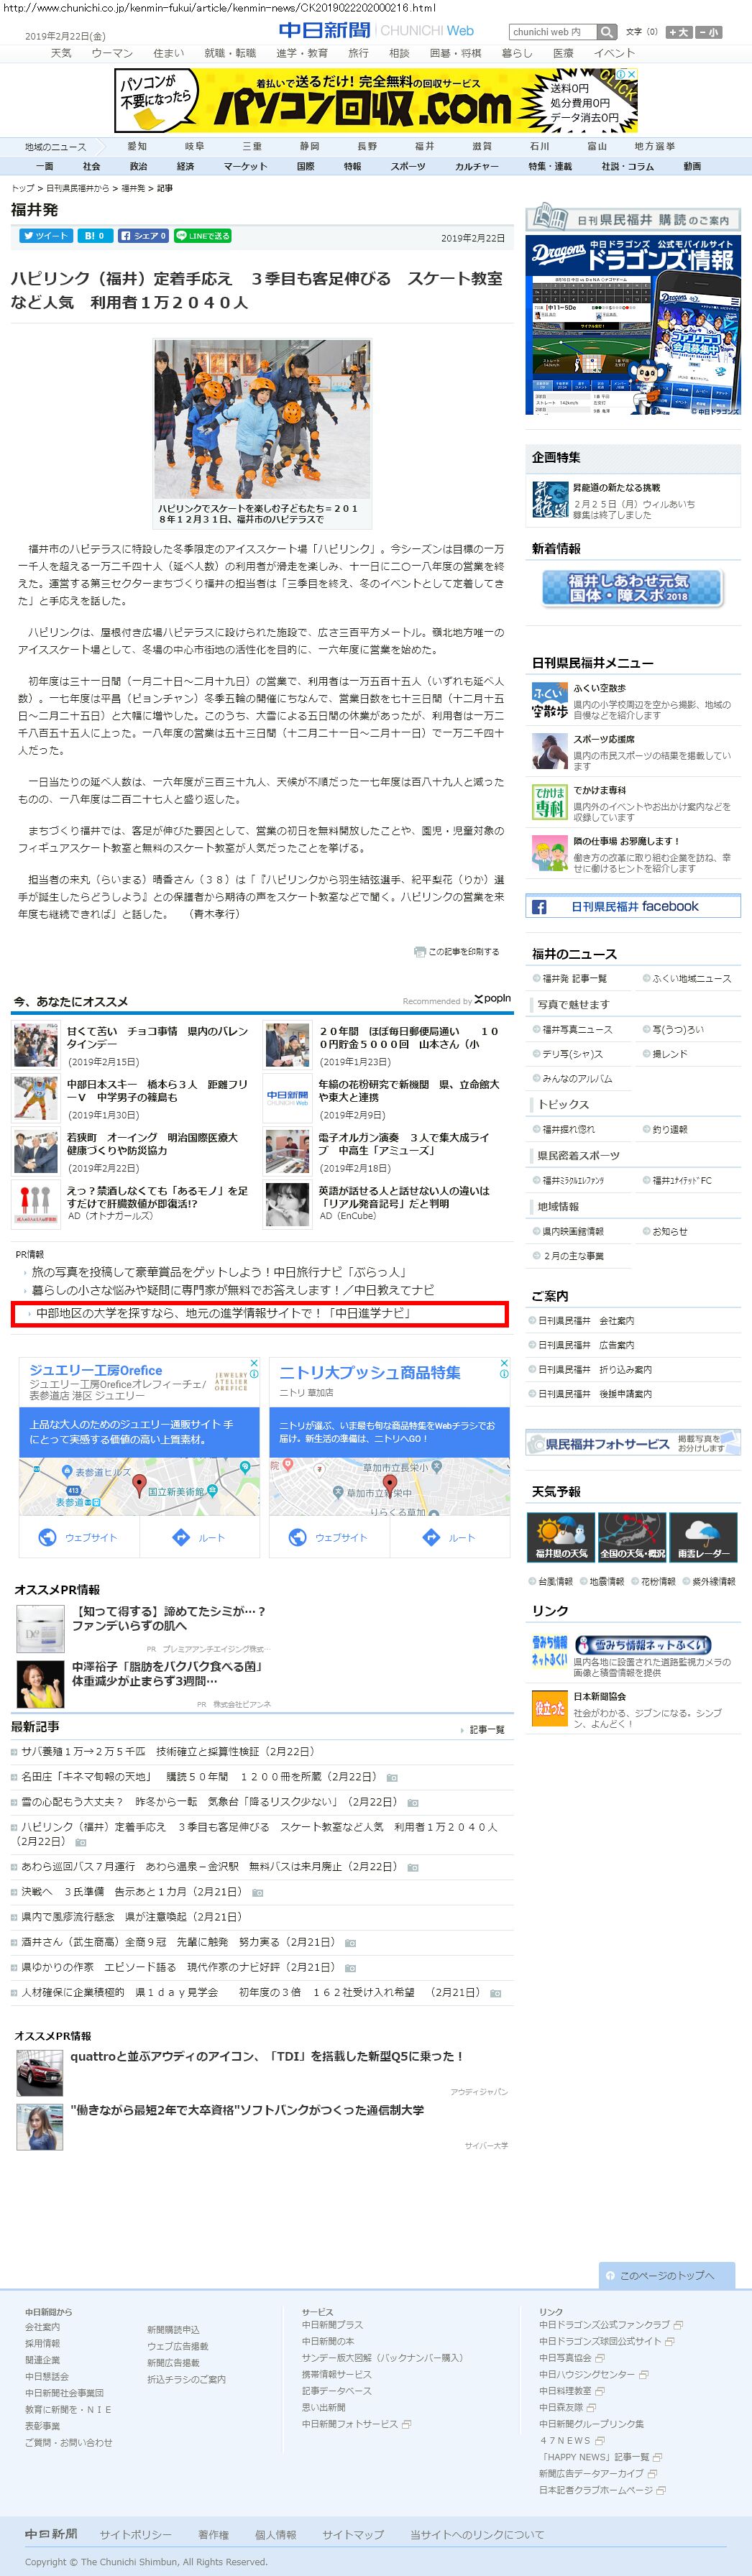Open recommended article 電子オルガン演奏

pos(404,1144)
